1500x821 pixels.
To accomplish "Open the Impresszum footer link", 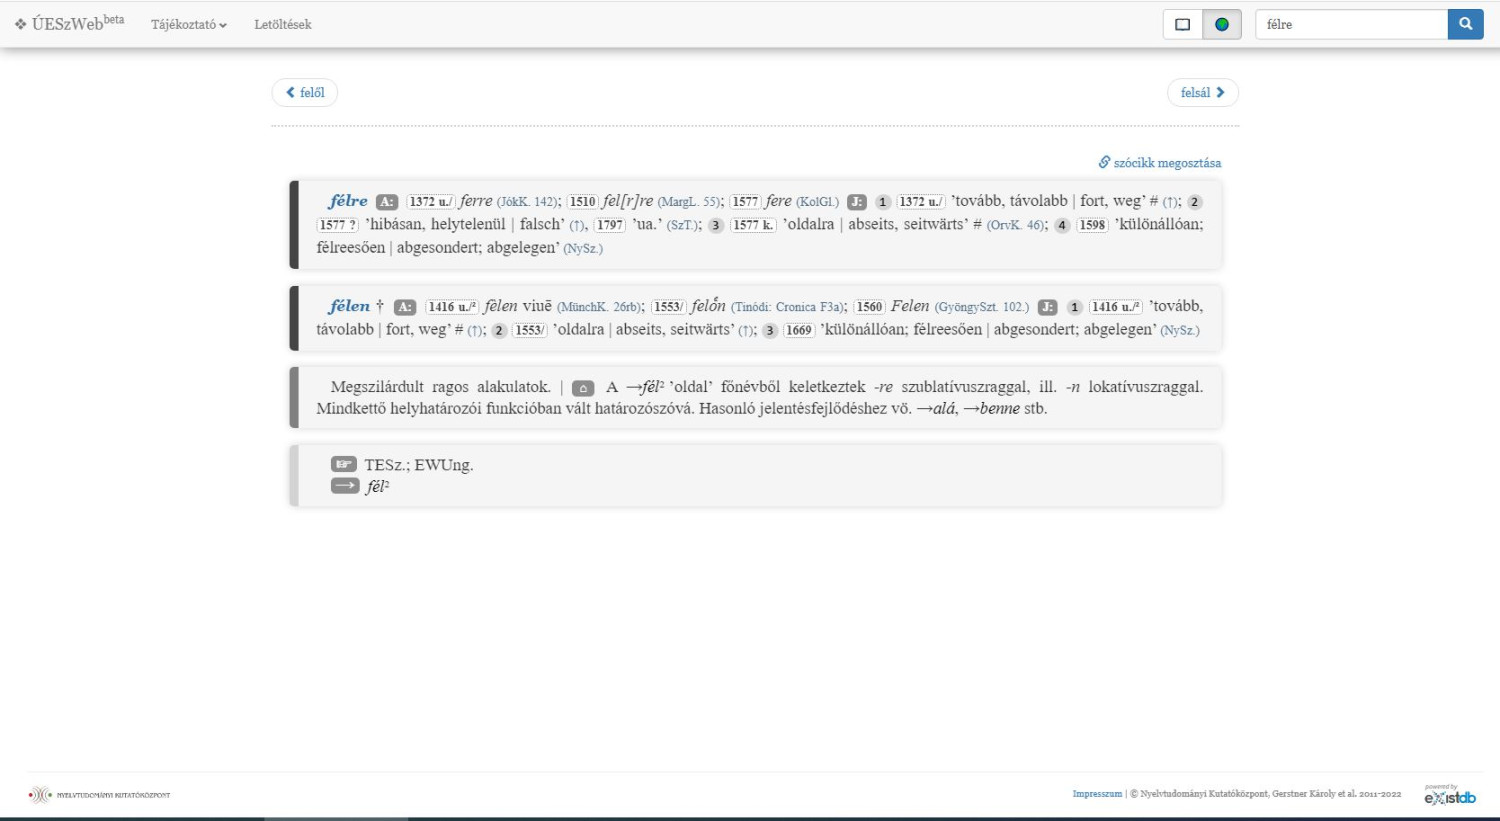I will 1097,794.
